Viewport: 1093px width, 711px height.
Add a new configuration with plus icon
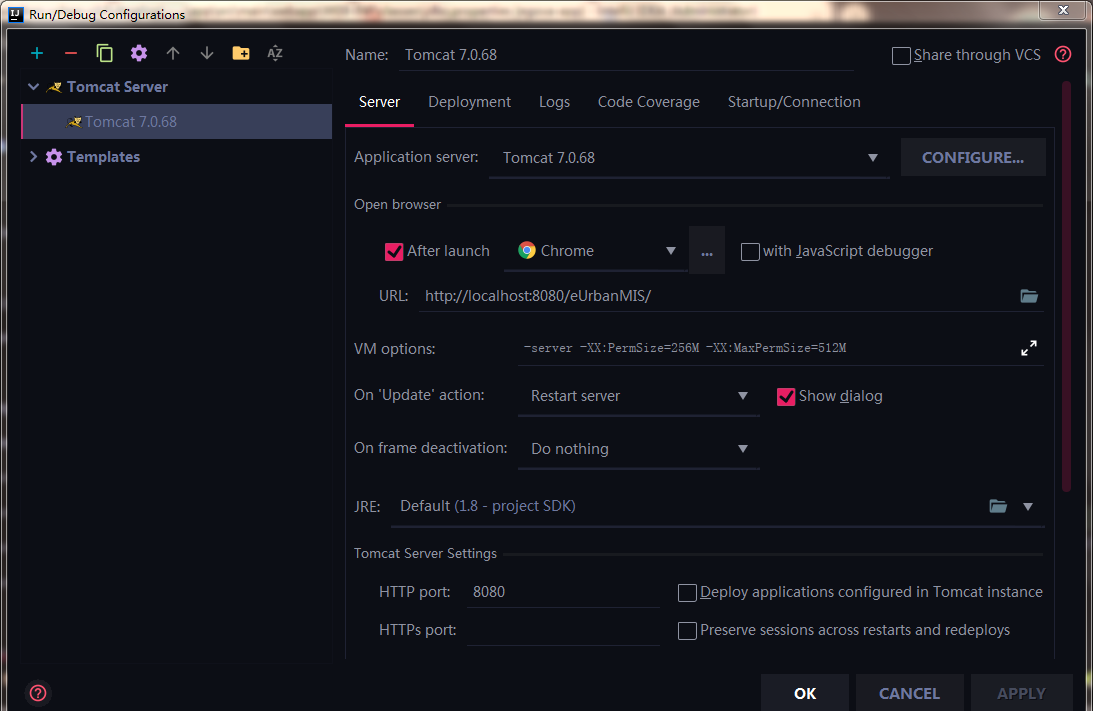37,53
